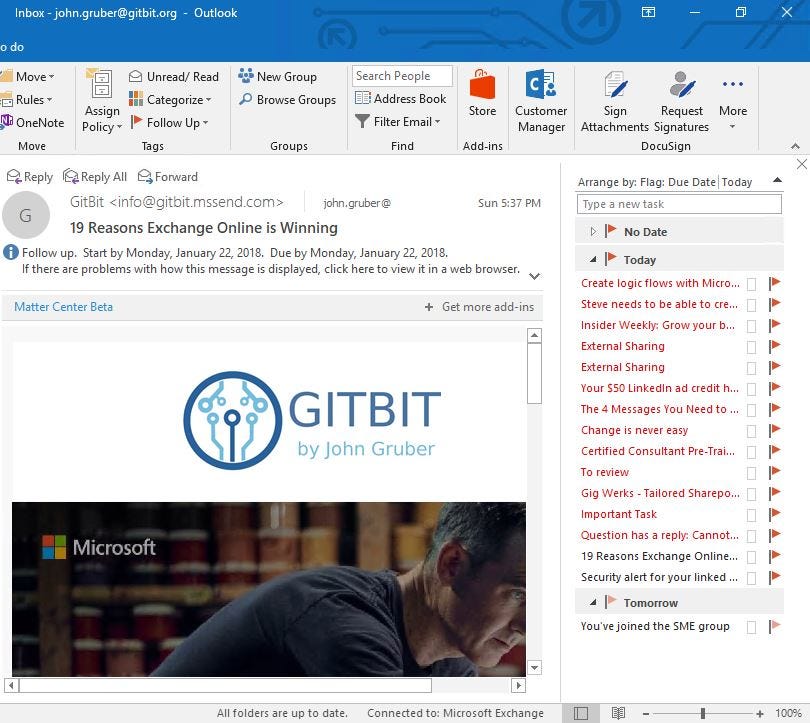This screenshot has width=810, height=723.
Task: Mark message Unread/Read
Action: click(x=174, y=76)
